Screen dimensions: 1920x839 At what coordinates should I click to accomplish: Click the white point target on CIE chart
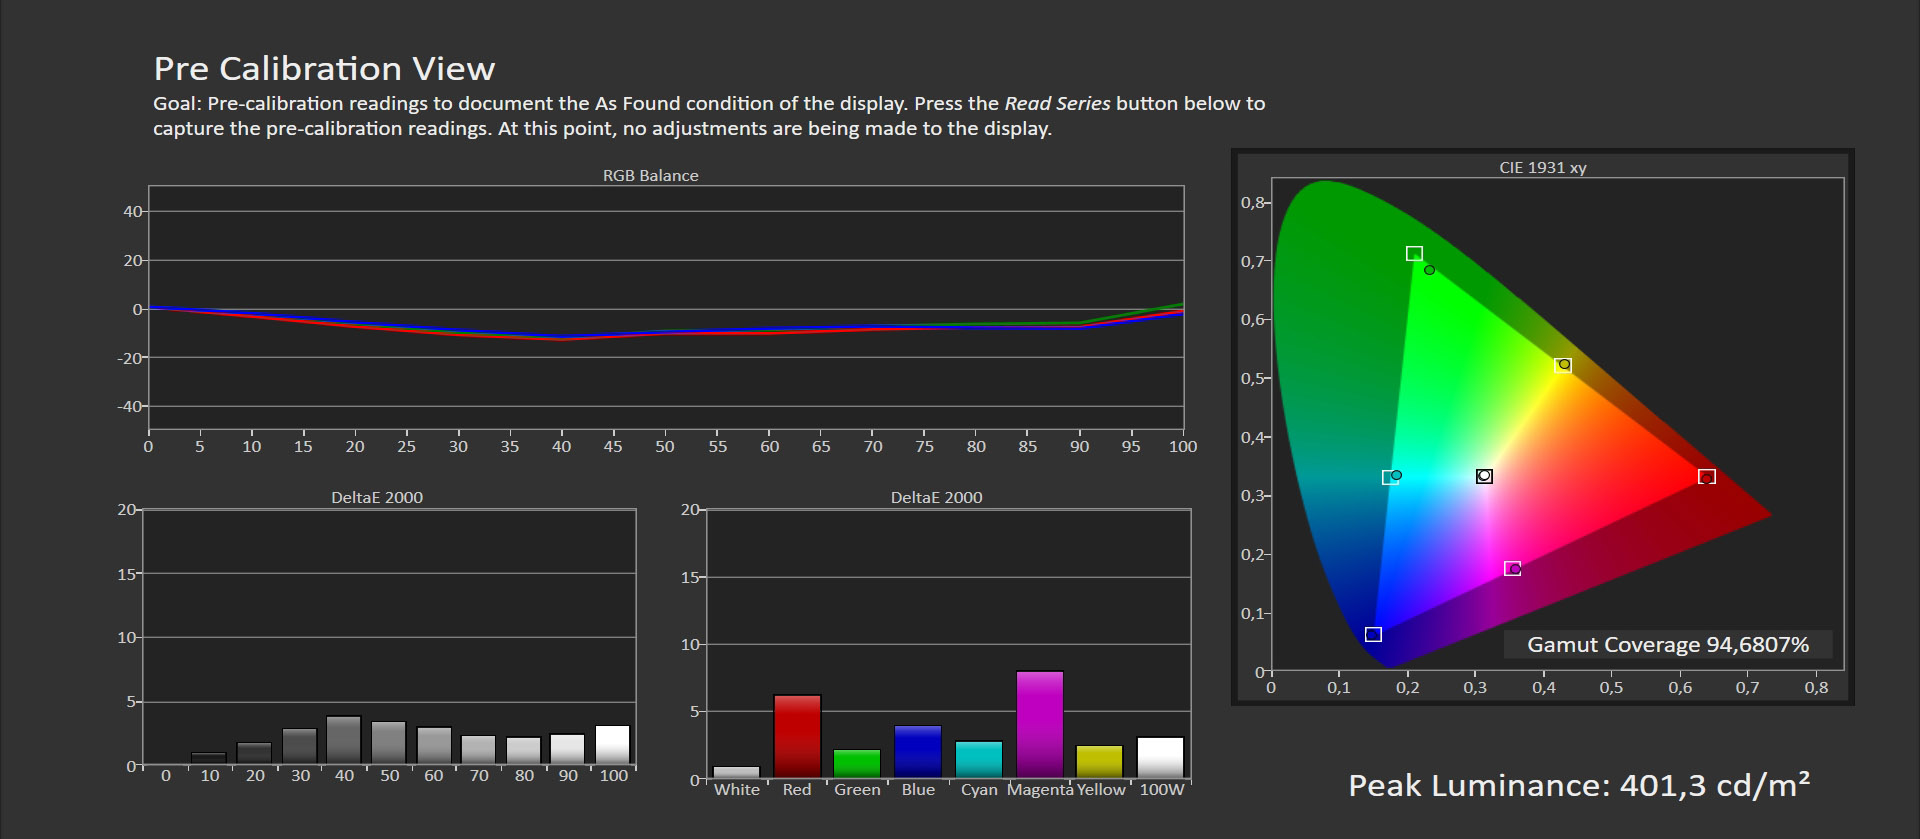1484,476
